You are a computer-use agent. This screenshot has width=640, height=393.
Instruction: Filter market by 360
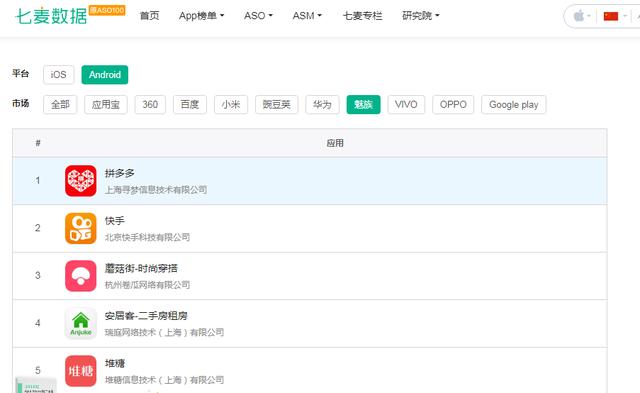click(150, 104)
